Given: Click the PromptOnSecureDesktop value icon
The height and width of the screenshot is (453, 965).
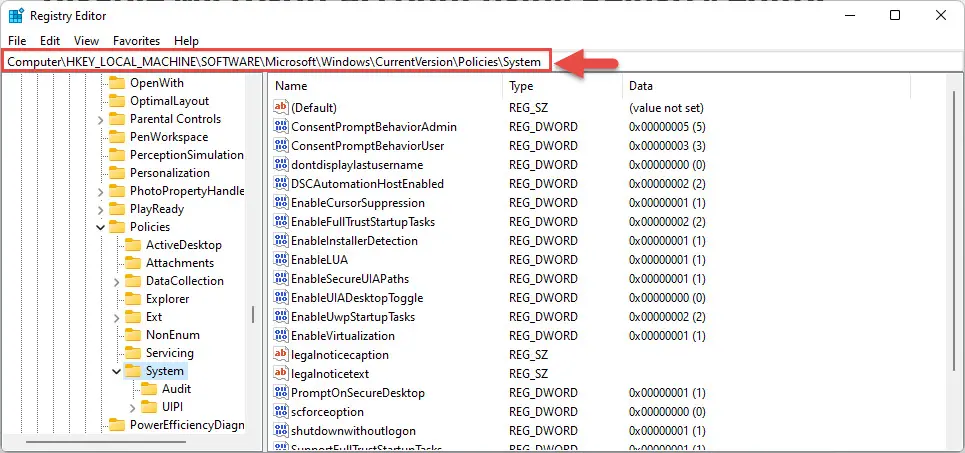Looking at the screenshot, I should [x=281, y=393].
